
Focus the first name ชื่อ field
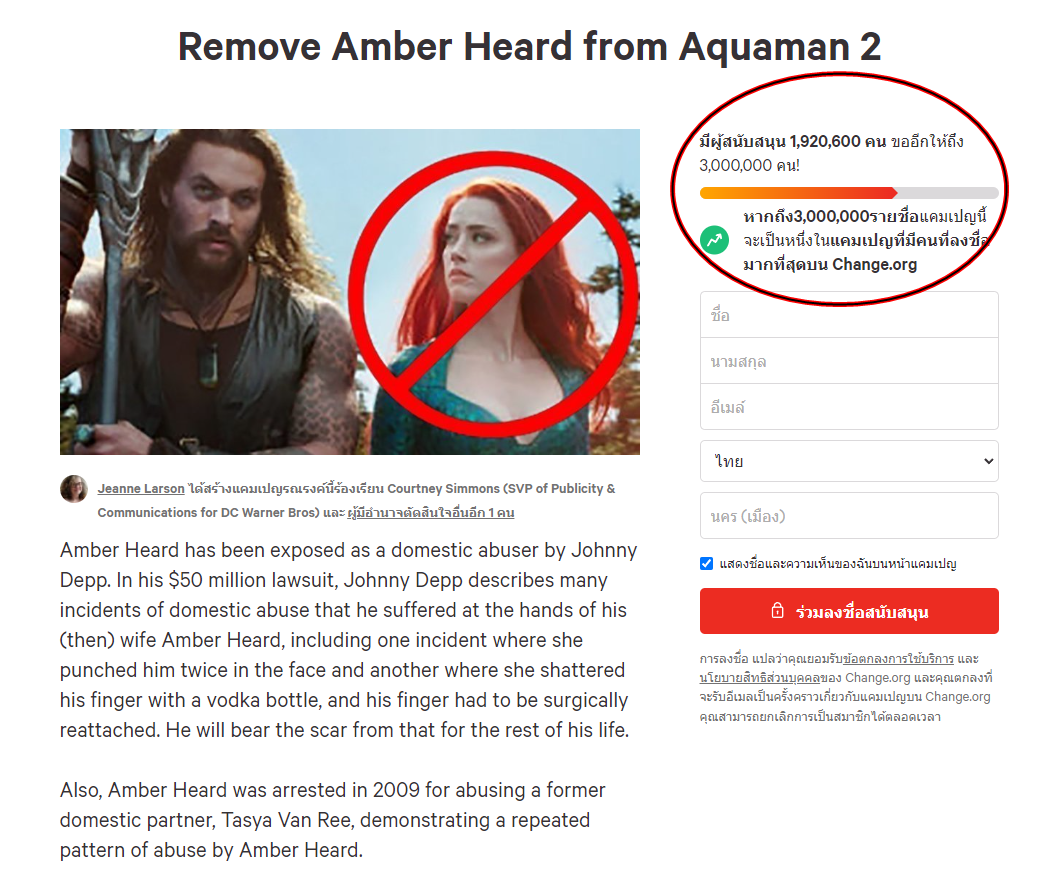pos(849,315)
